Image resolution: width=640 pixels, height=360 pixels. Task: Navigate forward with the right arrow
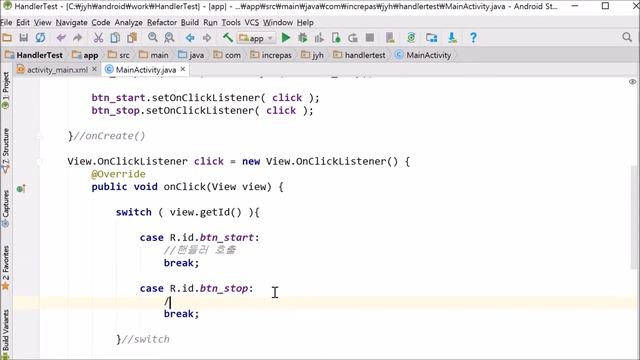pos(207,38)
